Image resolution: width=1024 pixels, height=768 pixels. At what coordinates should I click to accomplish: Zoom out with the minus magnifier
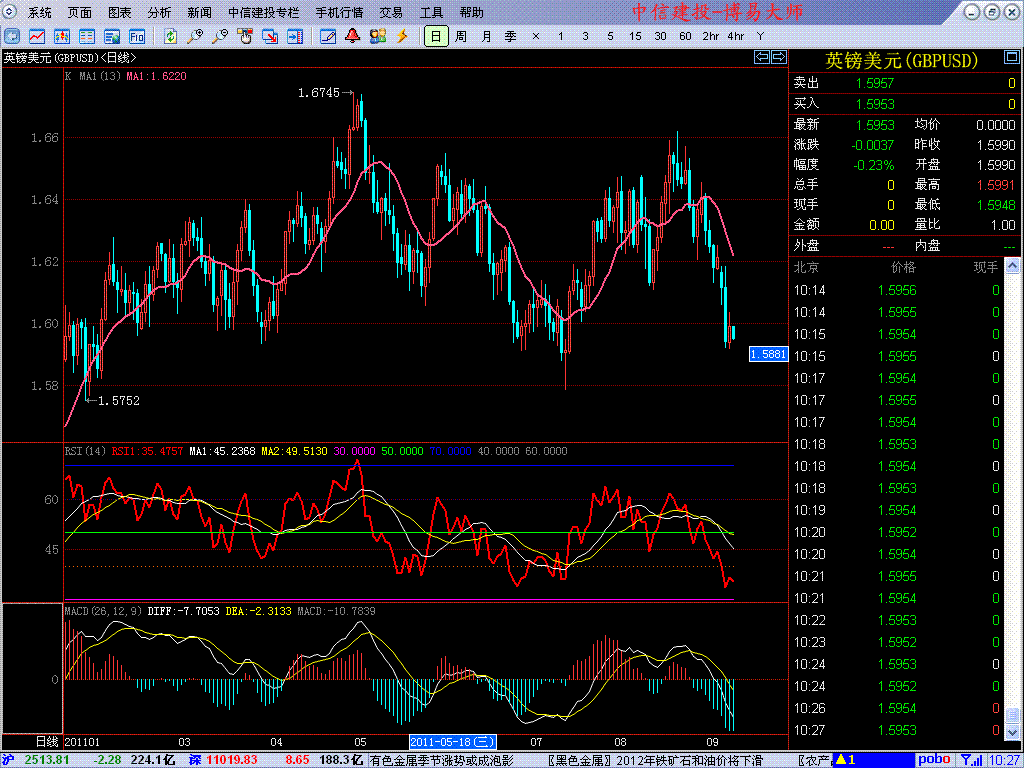pyautogui.click(x=220, y=37)
